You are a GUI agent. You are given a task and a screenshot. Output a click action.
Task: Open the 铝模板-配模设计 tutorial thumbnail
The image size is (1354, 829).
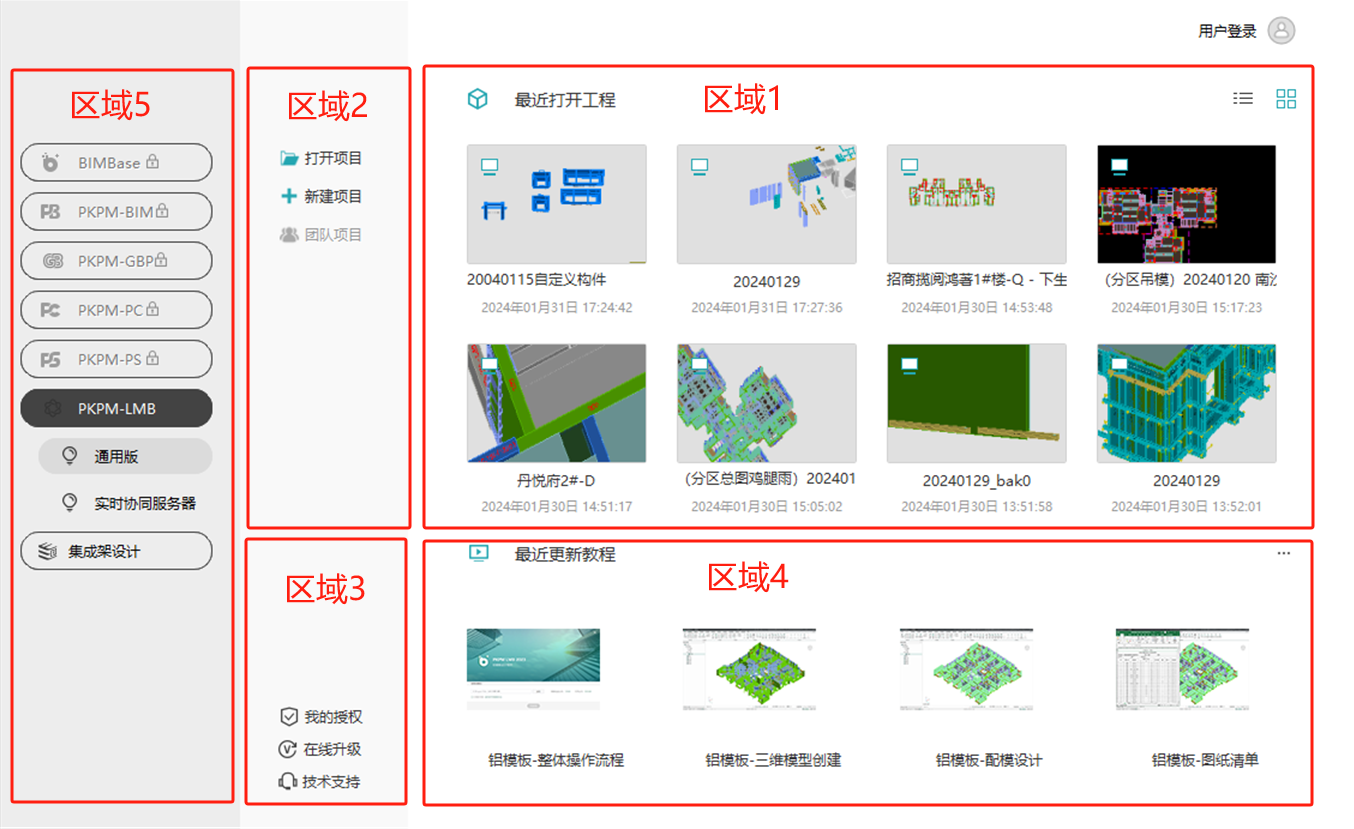[967, 669]
